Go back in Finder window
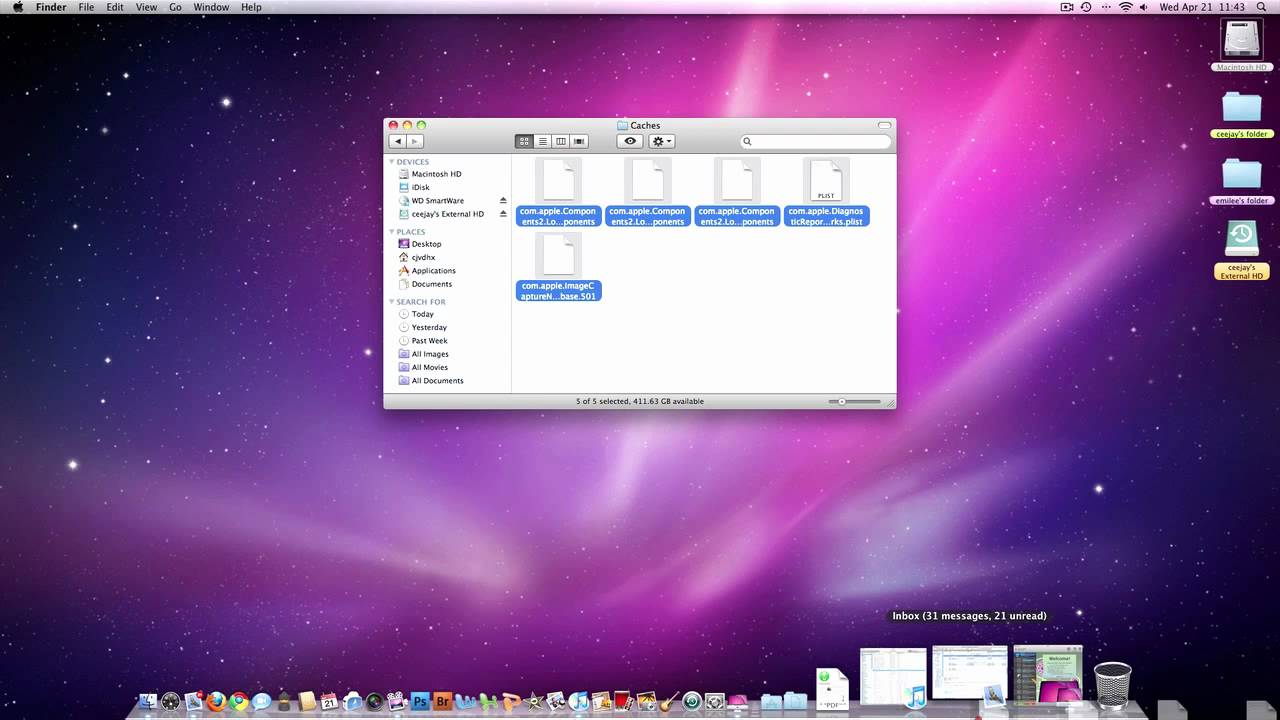 tap(398, 141)
